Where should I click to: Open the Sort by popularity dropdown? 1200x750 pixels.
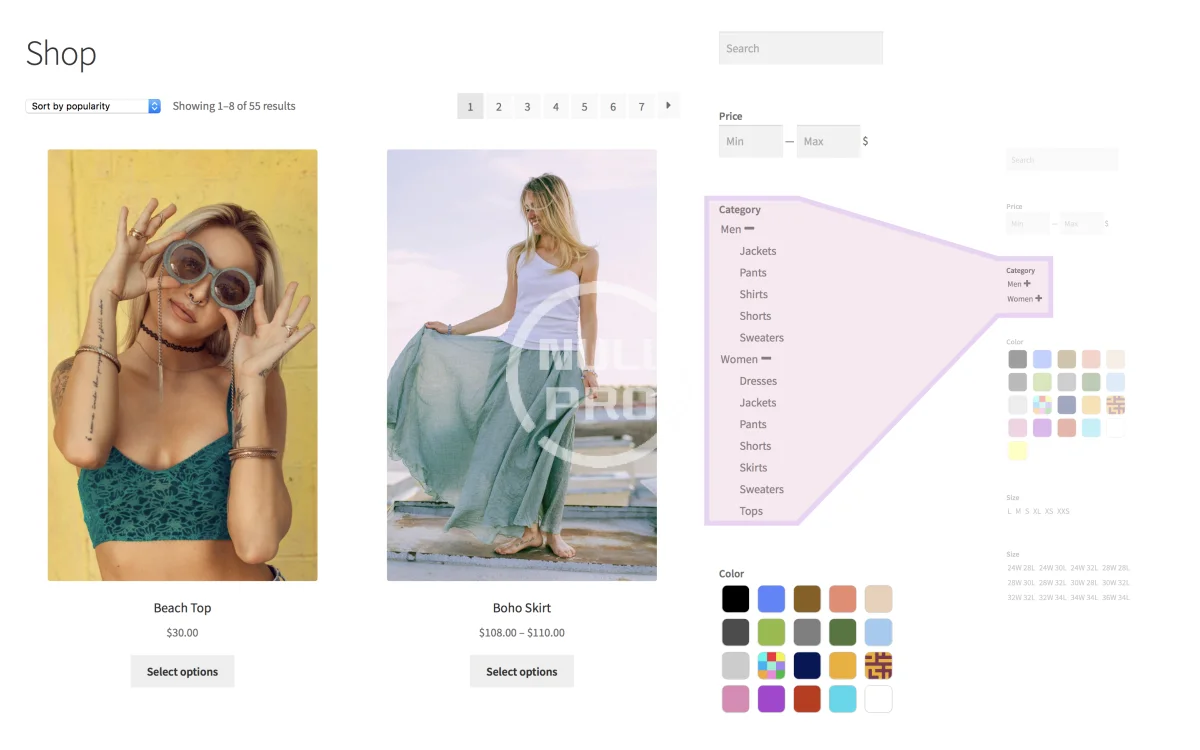93,106
